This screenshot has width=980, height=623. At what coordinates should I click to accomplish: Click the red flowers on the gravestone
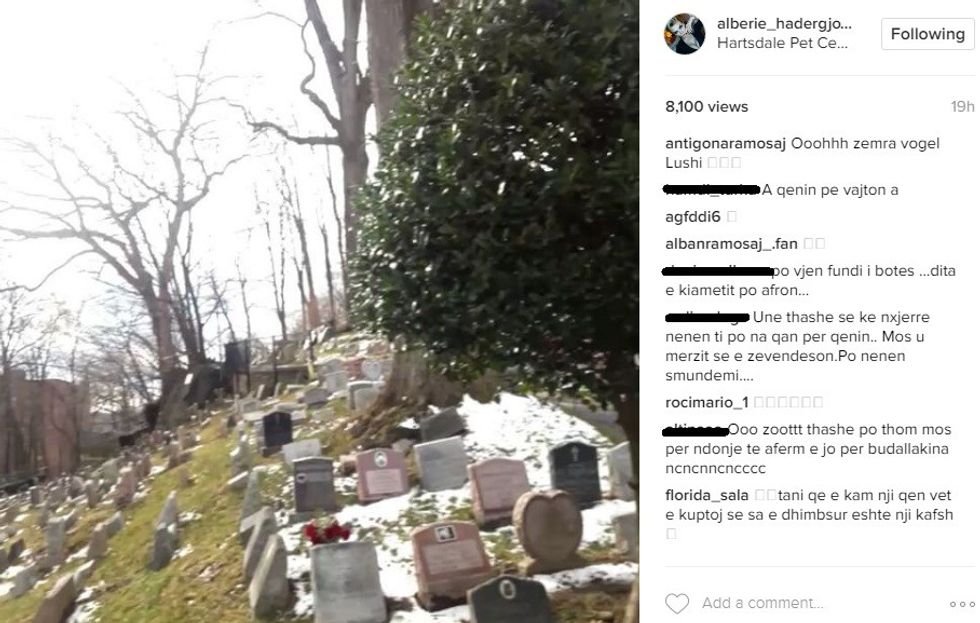[327, 532]
